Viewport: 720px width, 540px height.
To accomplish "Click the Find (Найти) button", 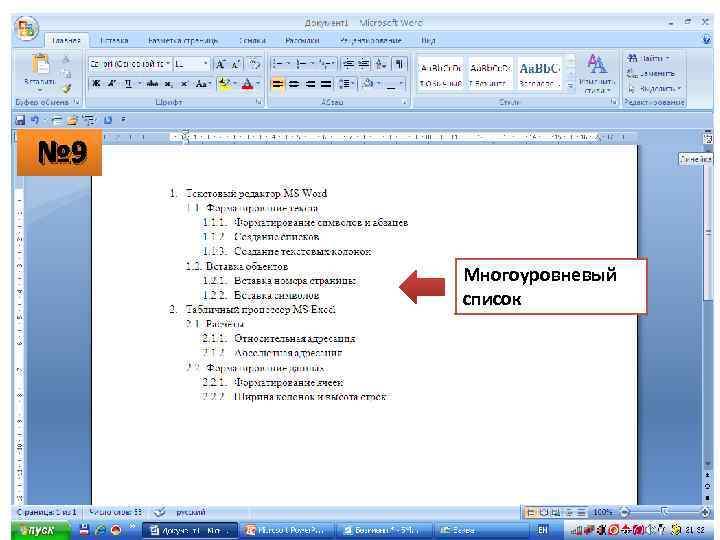I will [x=648, y=58].
